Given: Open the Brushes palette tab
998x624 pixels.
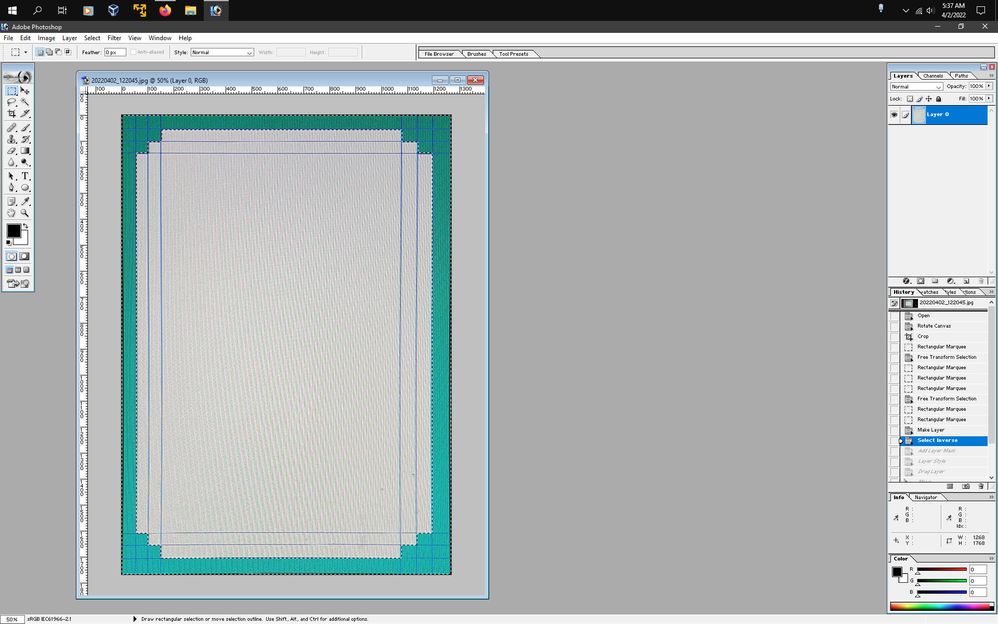Looking at the screenshot, I should (476, 54).
